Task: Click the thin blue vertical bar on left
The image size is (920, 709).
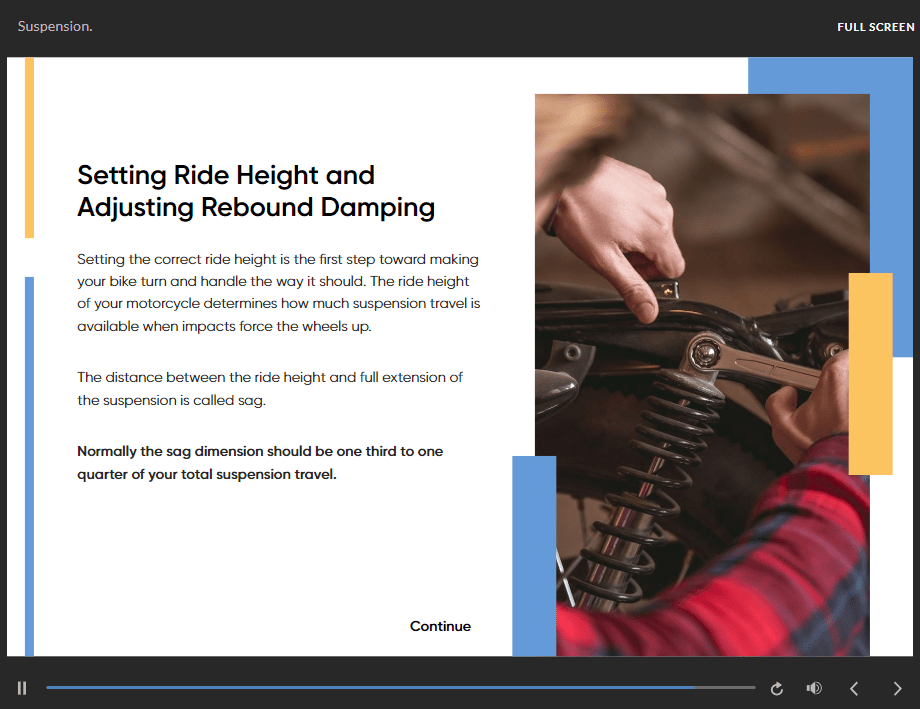Action: 29,467
